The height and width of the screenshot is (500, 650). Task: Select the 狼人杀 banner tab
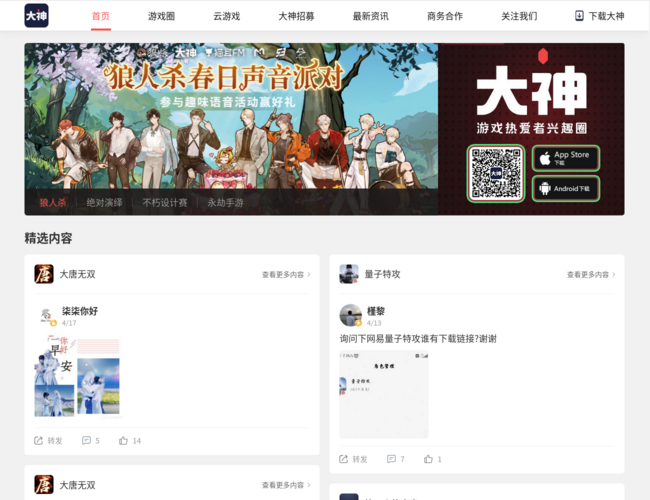[x=53, y=203]
